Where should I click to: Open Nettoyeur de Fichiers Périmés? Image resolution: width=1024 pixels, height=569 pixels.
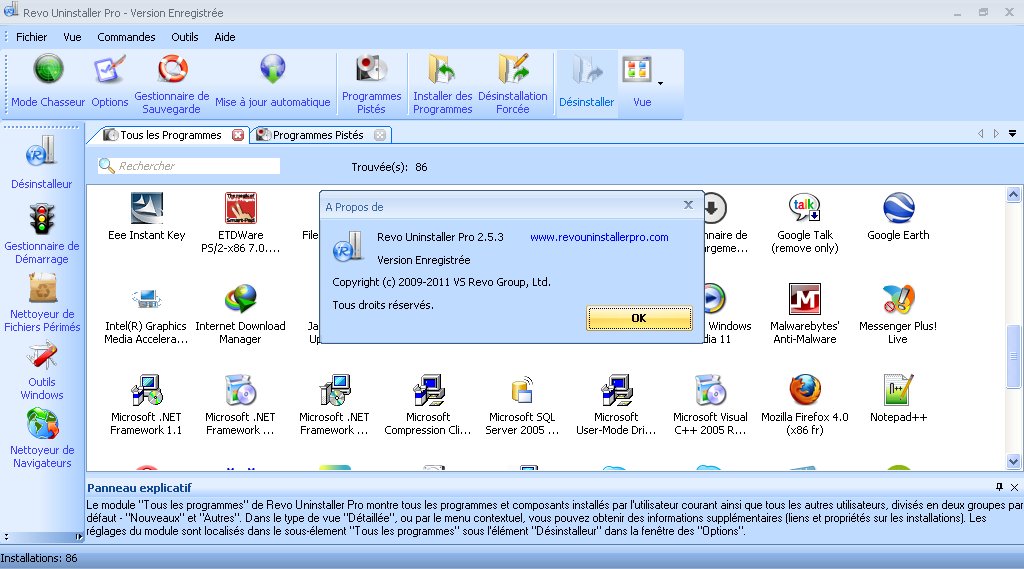tap(42, 302)
